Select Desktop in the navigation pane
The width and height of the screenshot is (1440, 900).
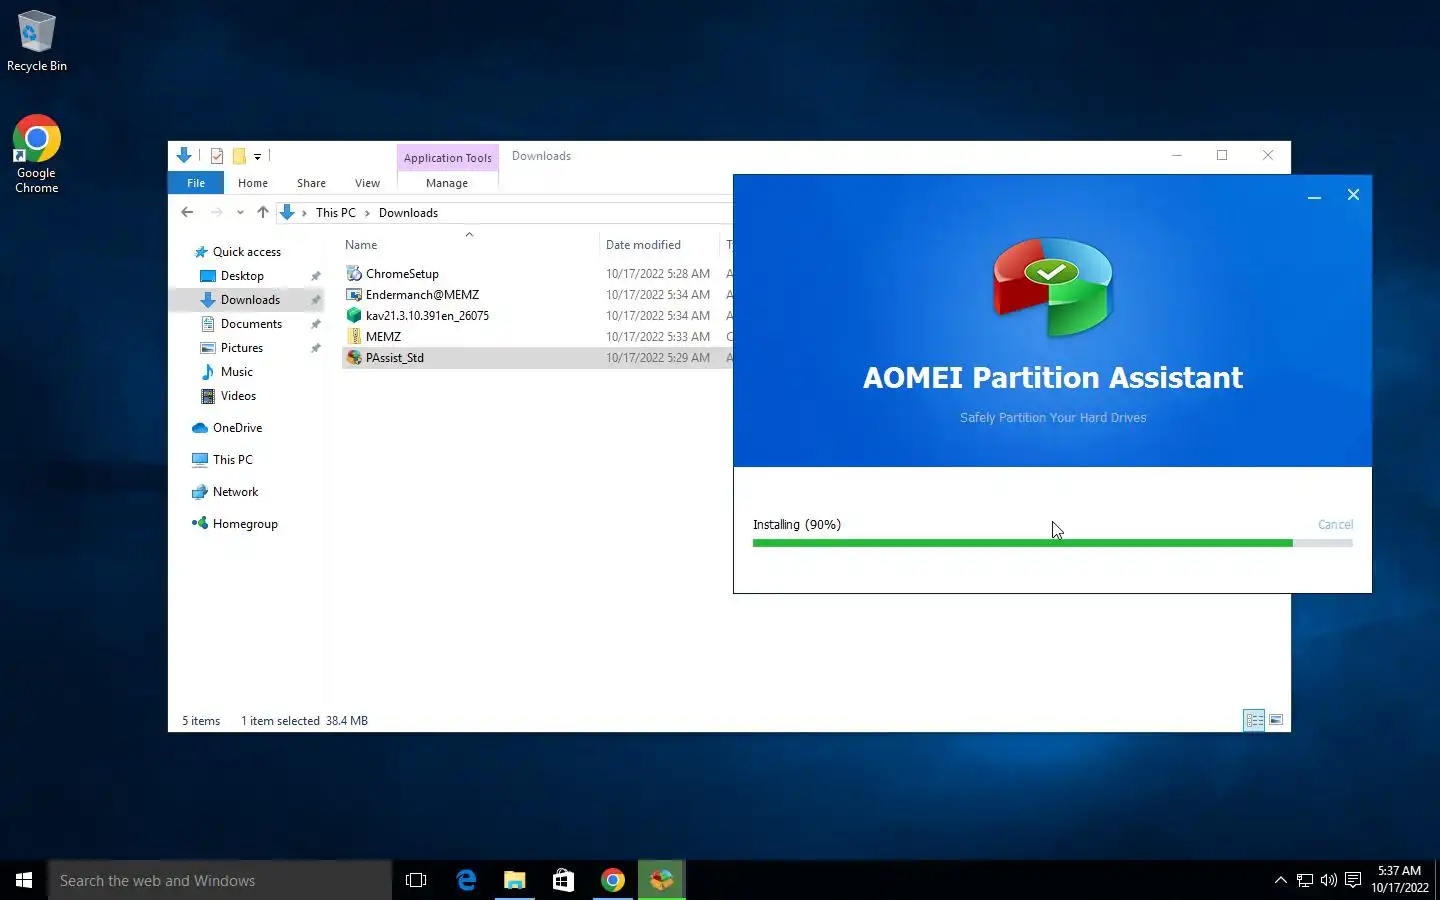tap(242, 276)
